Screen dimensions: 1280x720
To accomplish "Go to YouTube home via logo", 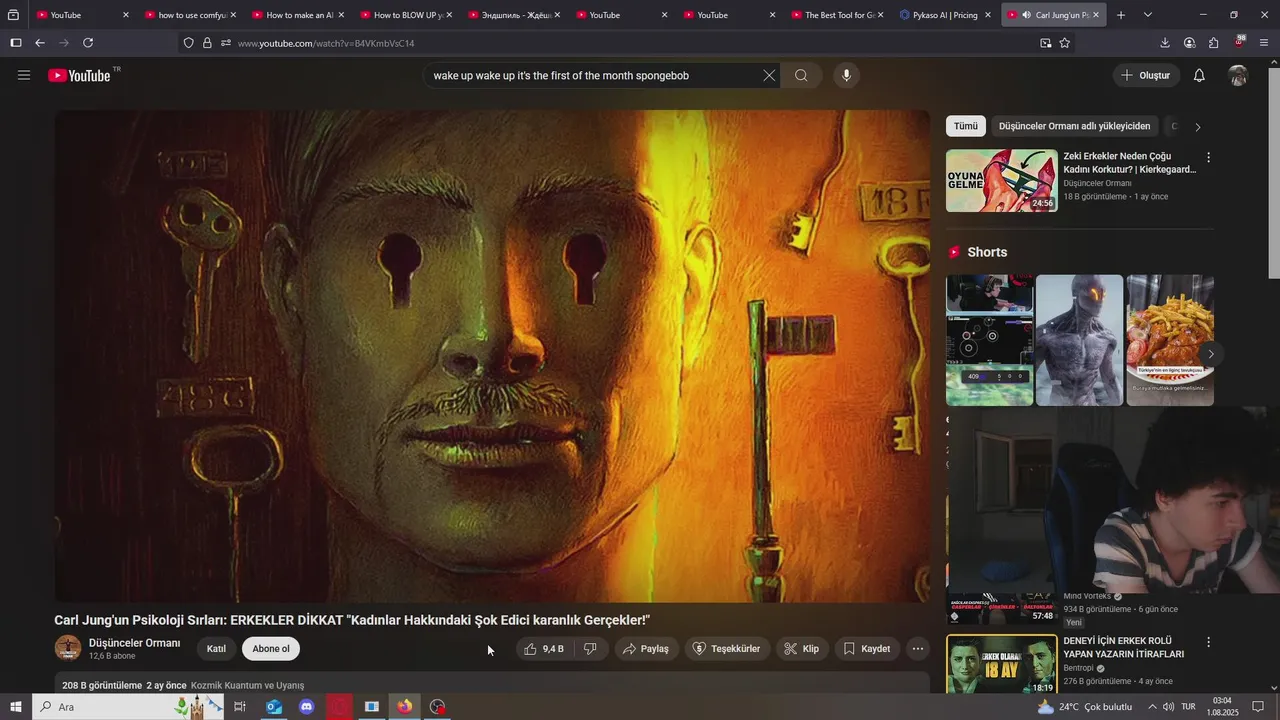I will click(79, 75).
